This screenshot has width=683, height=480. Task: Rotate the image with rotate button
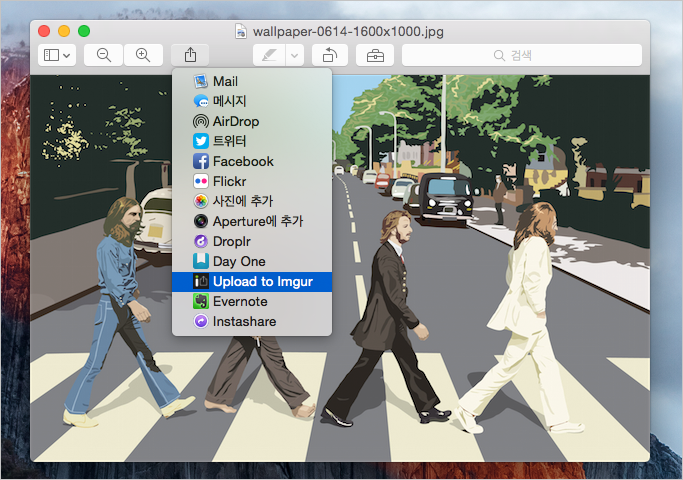(x=330, y=55)
